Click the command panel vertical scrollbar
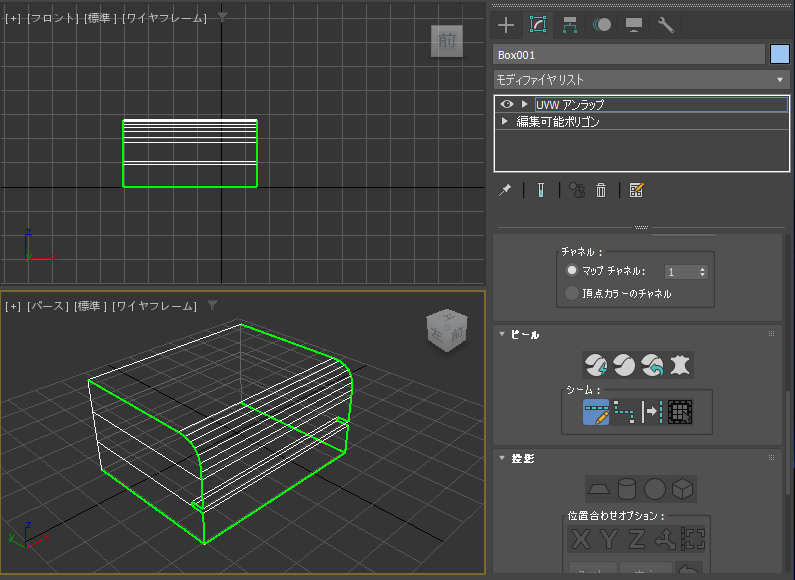This screenshot has width=795, height=580. [787, 442]
